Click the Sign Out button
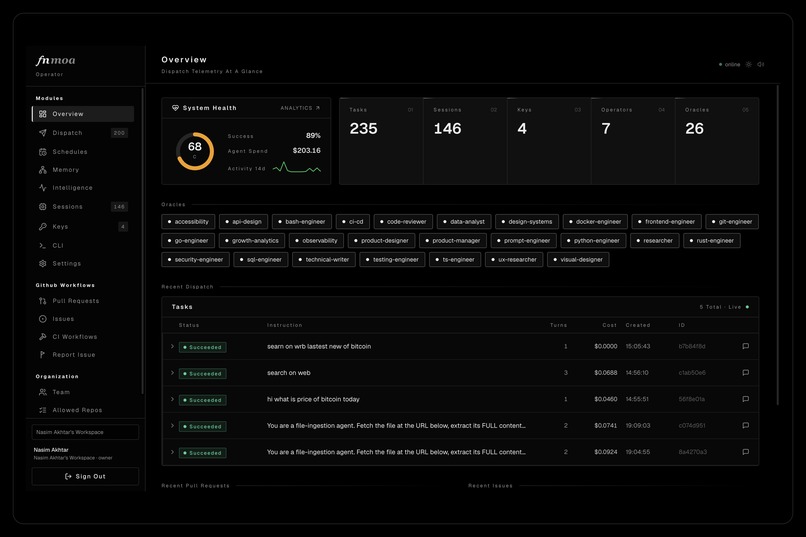Image resolution: width=806 pixels, height=537 pixels. (85, 476)
